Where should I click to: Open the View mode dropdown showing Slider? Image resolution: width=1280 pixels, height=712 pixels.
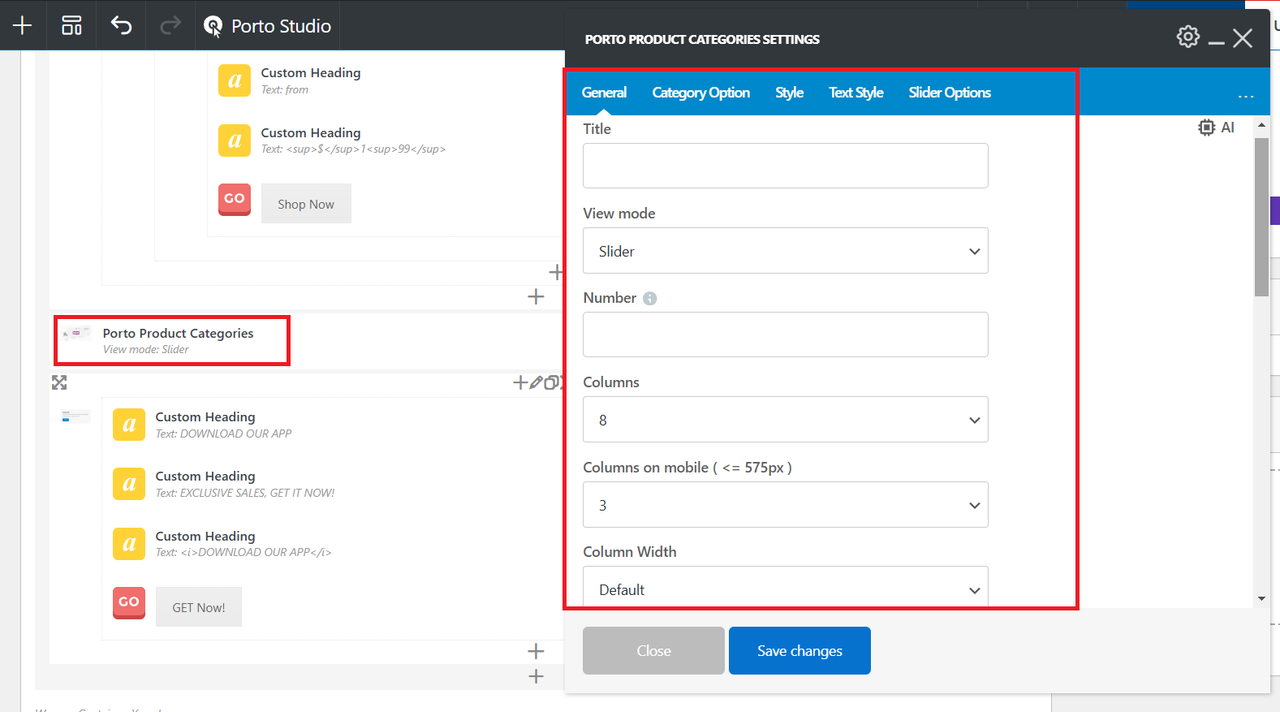785,251
